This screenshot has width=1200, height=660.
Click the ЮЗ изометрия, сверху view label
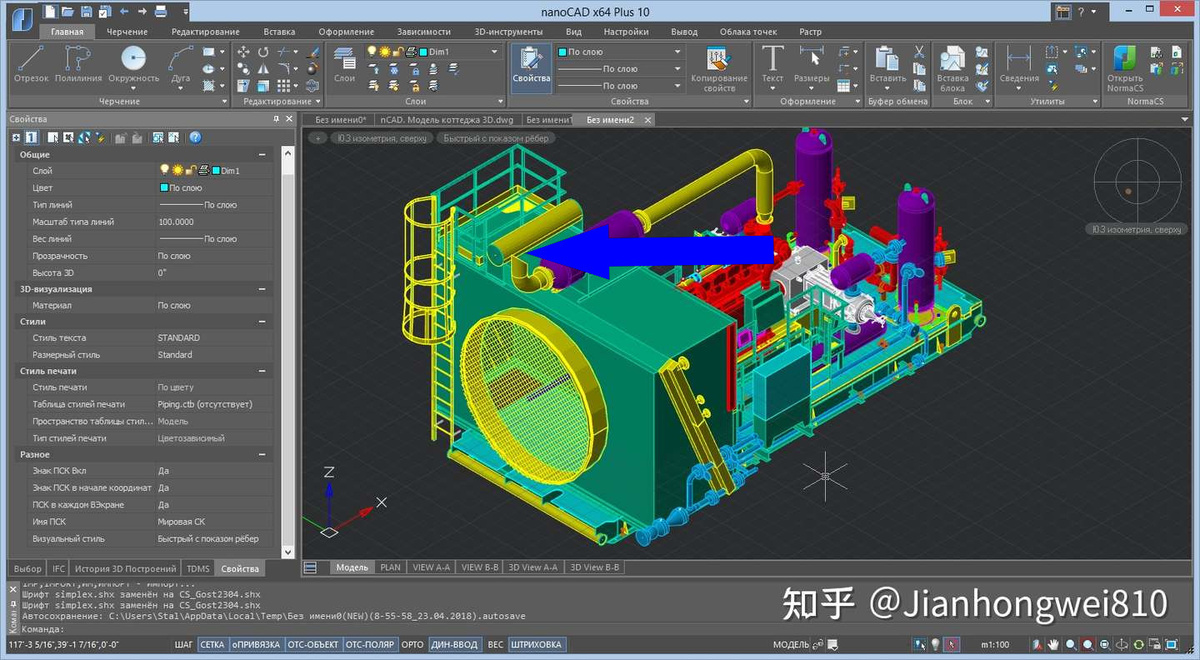[x=383, y=138]
